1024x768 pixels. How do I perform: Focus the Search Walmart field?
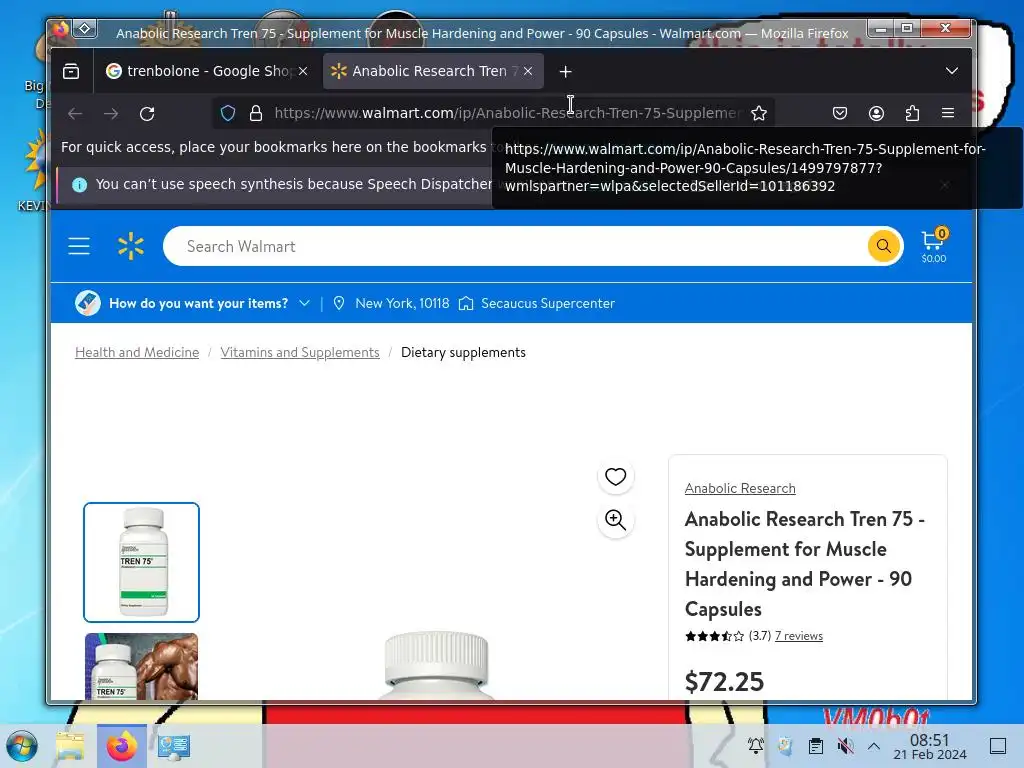point(513,246)
